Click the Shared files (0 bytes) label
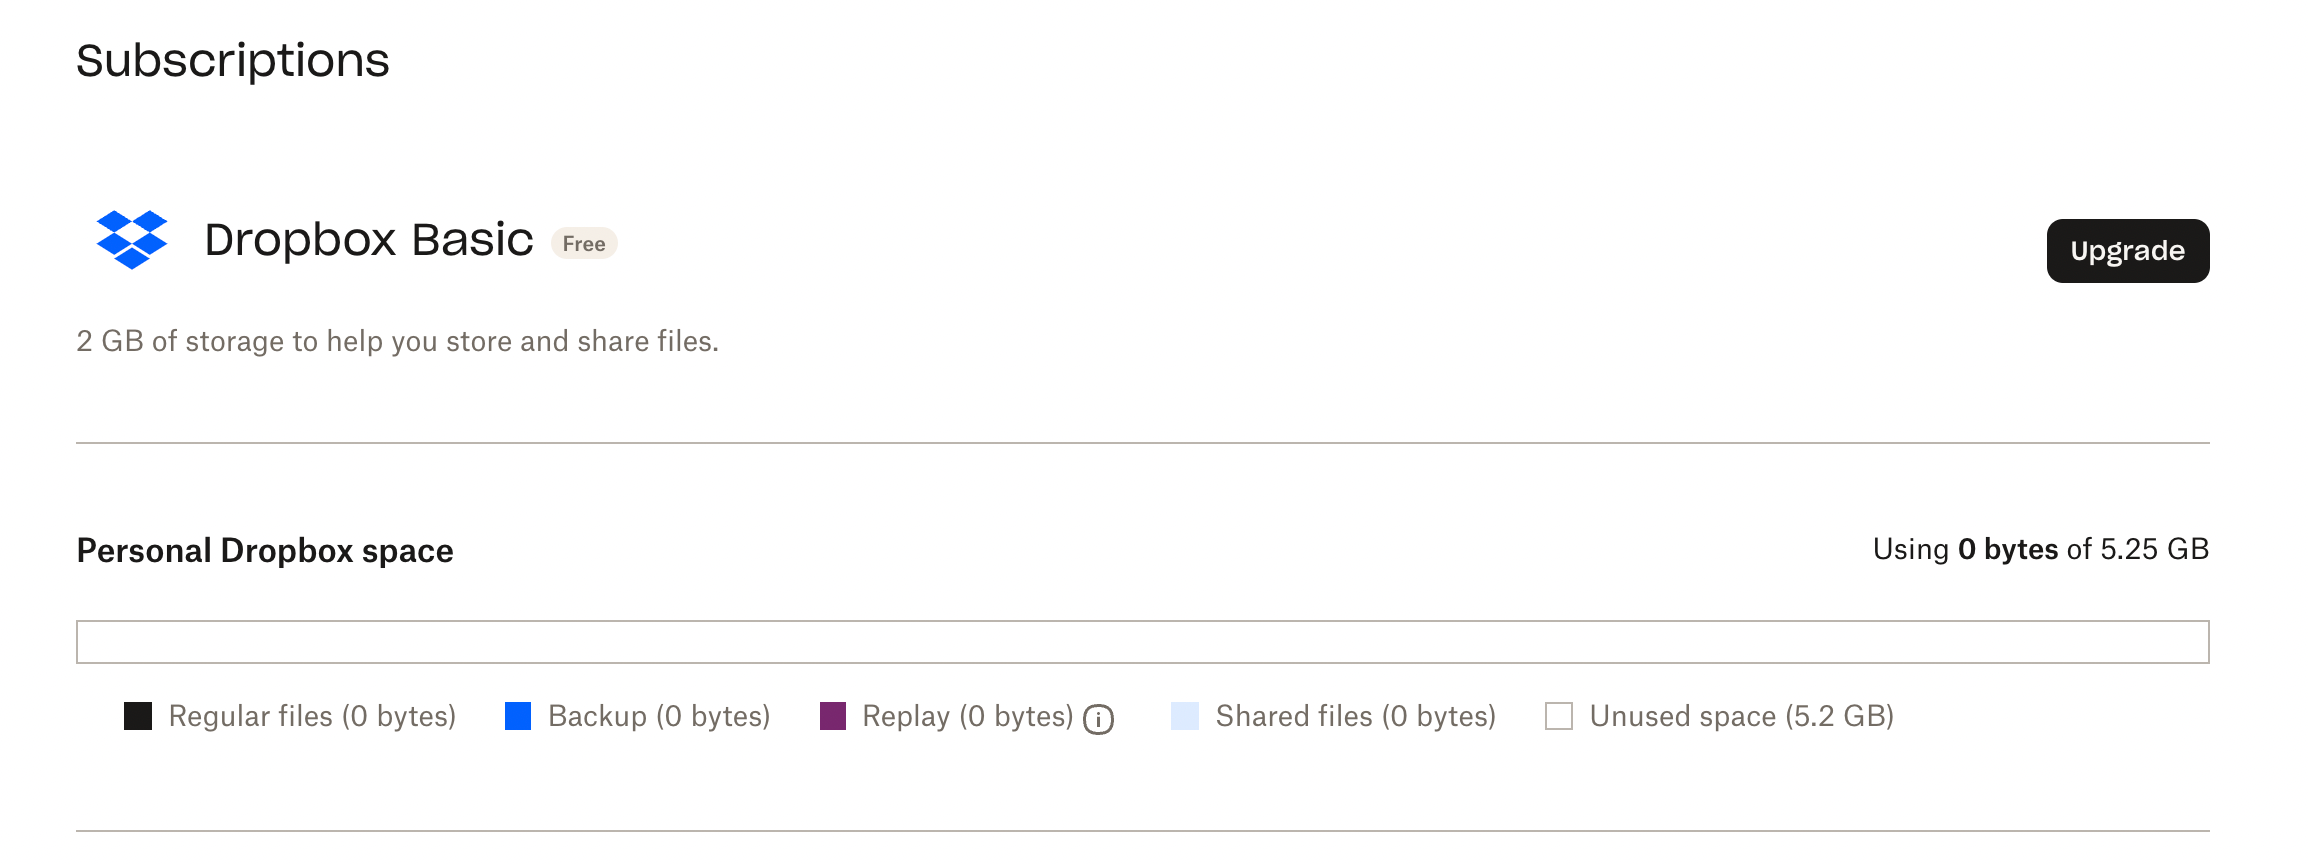 point(1355,716)
